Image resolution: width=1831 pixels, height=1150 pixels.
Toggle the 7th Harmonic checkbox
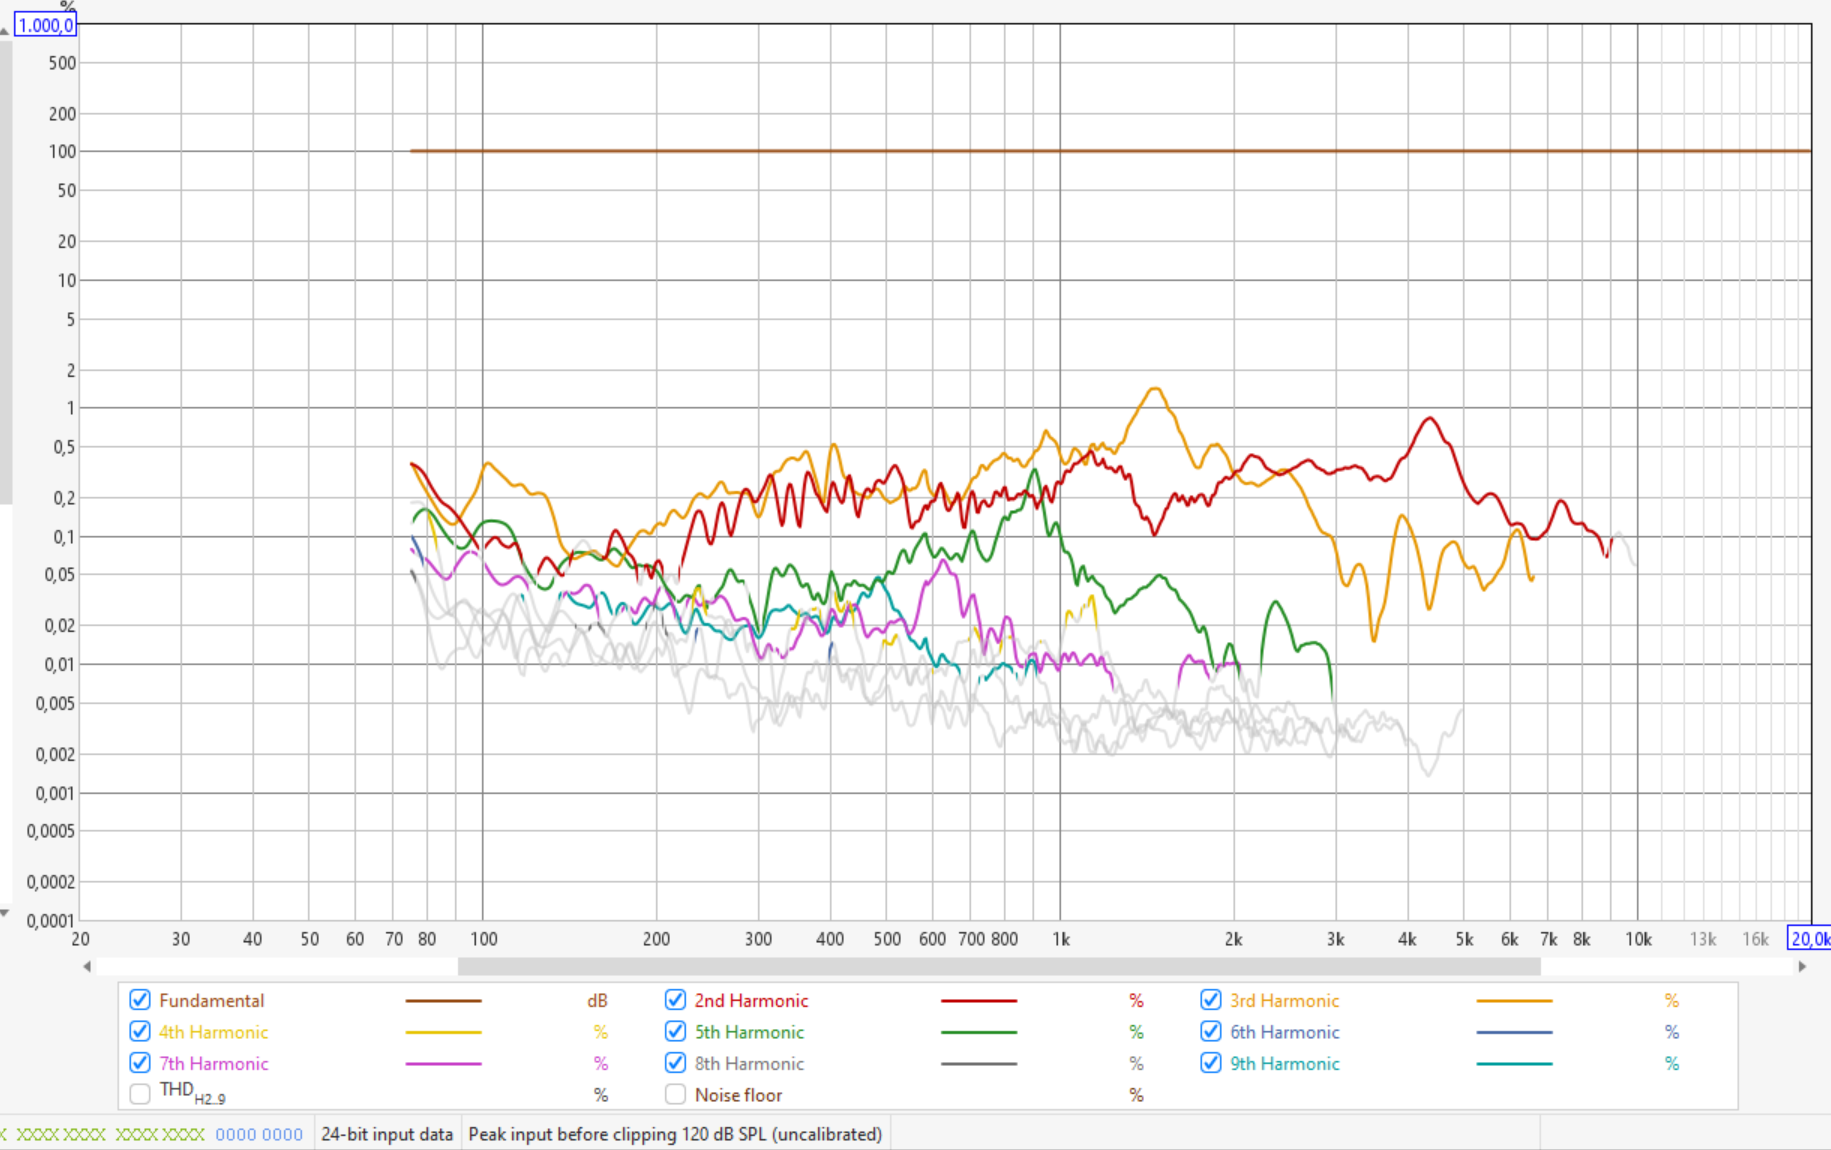(140, 1063)
